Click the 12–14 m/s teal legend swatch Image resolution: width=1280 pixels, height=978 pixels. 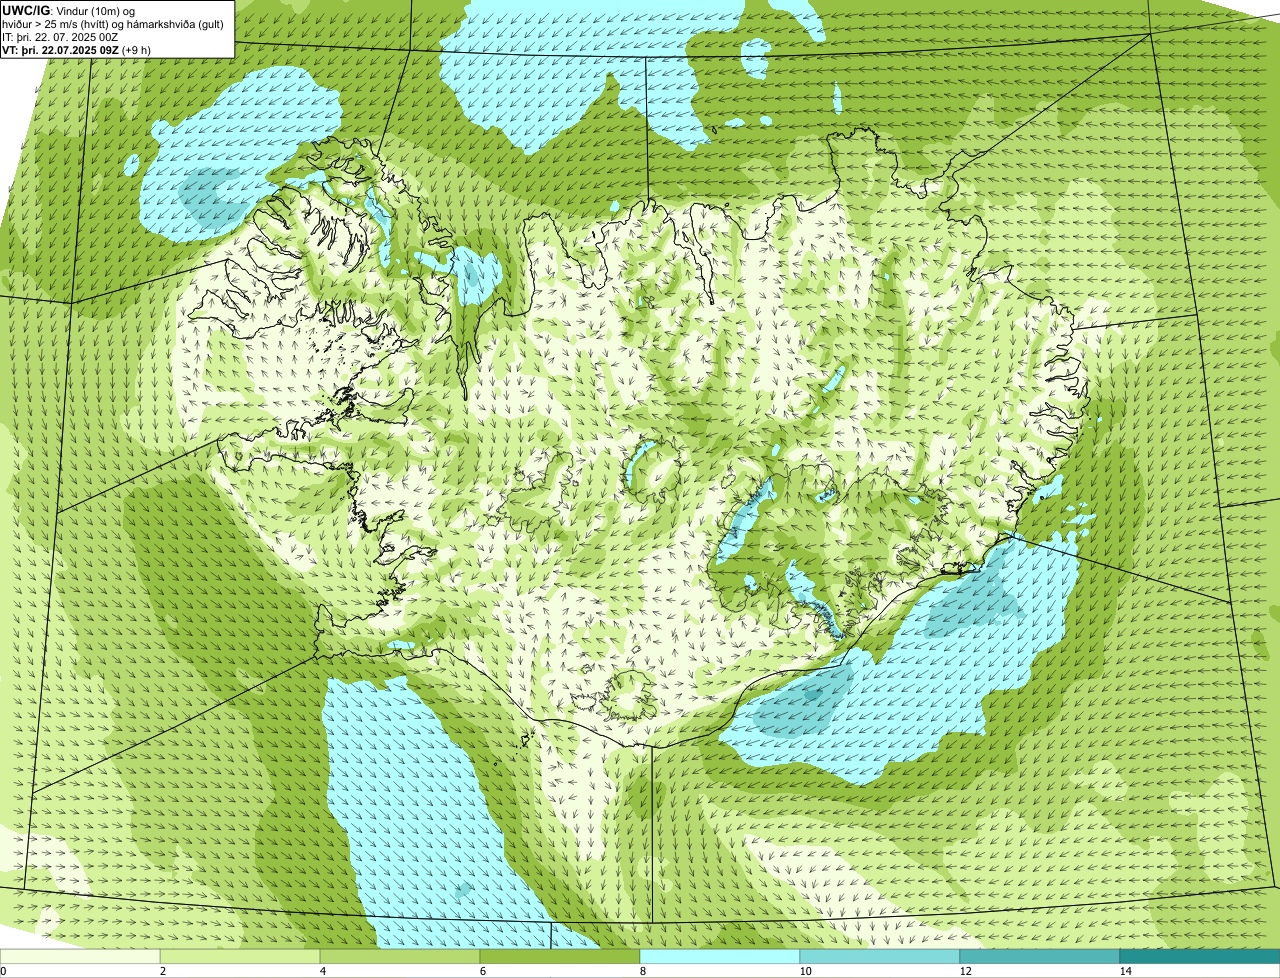click(x=1040, y=956)
